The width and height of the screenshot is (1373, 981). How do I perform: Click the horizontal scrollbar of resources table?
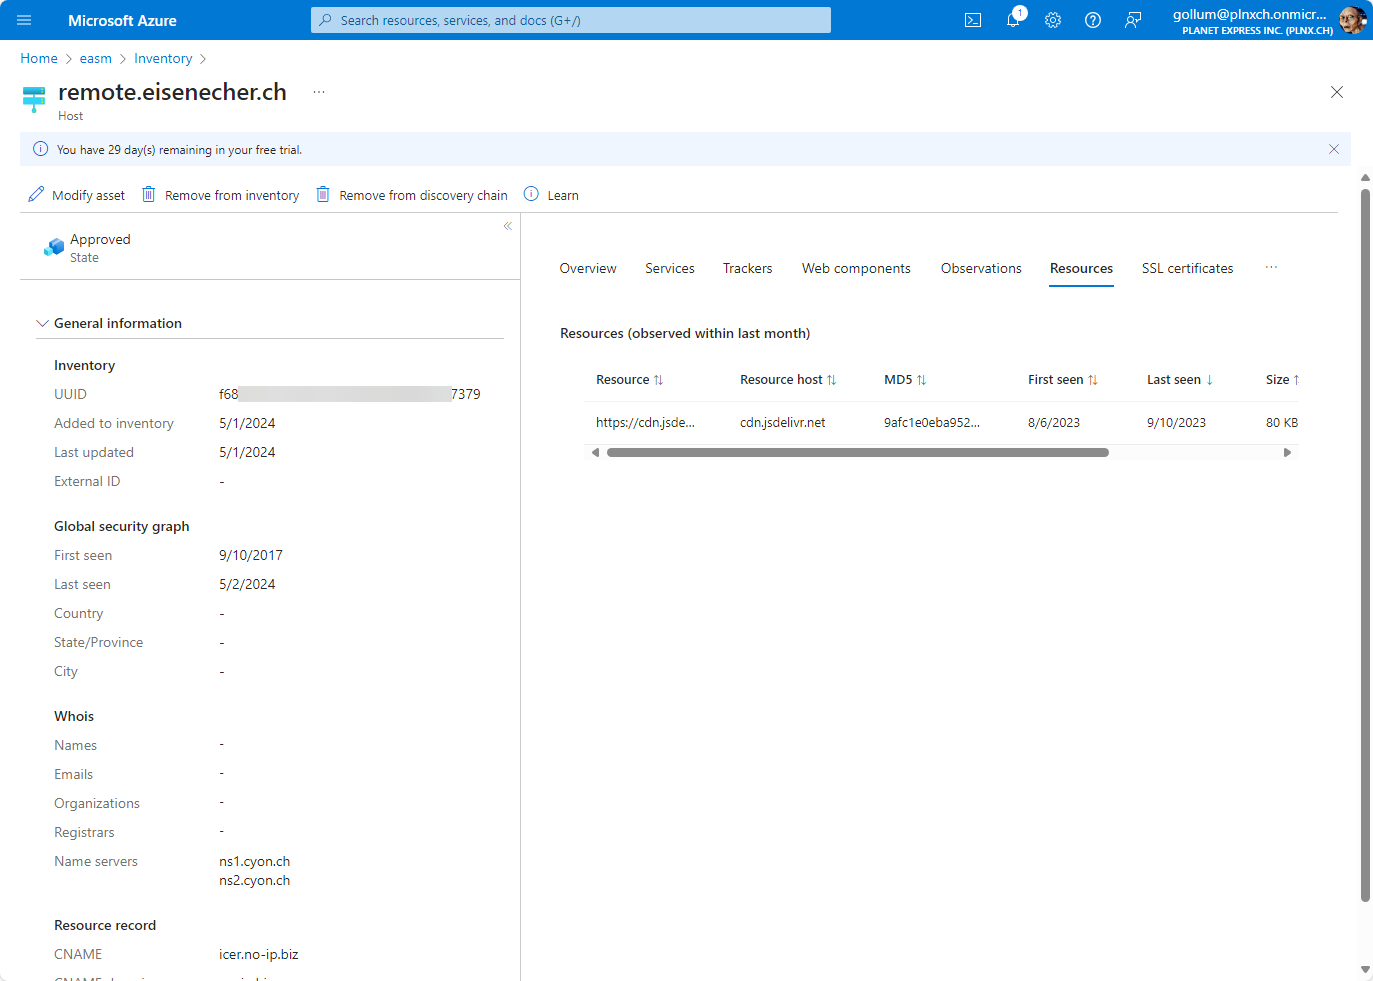tap(857, 453)
